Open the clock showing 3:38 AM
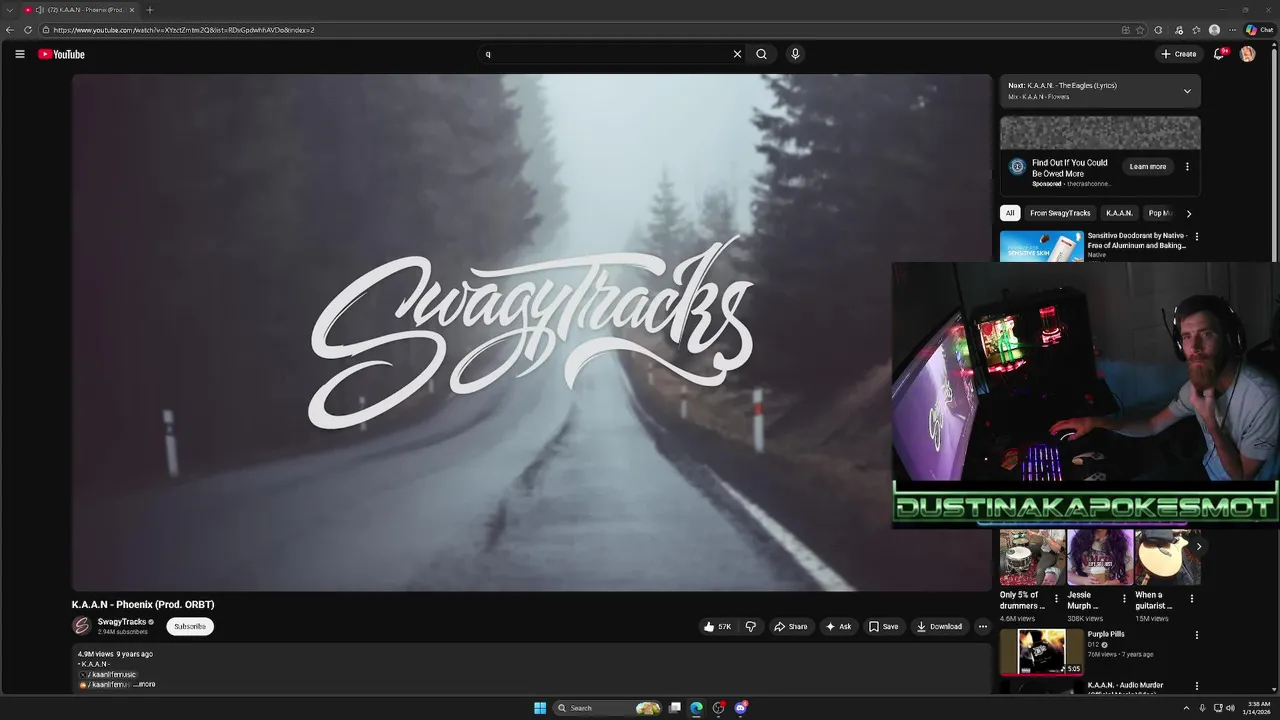Viewport: 1280px width, 720px height. pyautogui.click(x=1256, y=708)
